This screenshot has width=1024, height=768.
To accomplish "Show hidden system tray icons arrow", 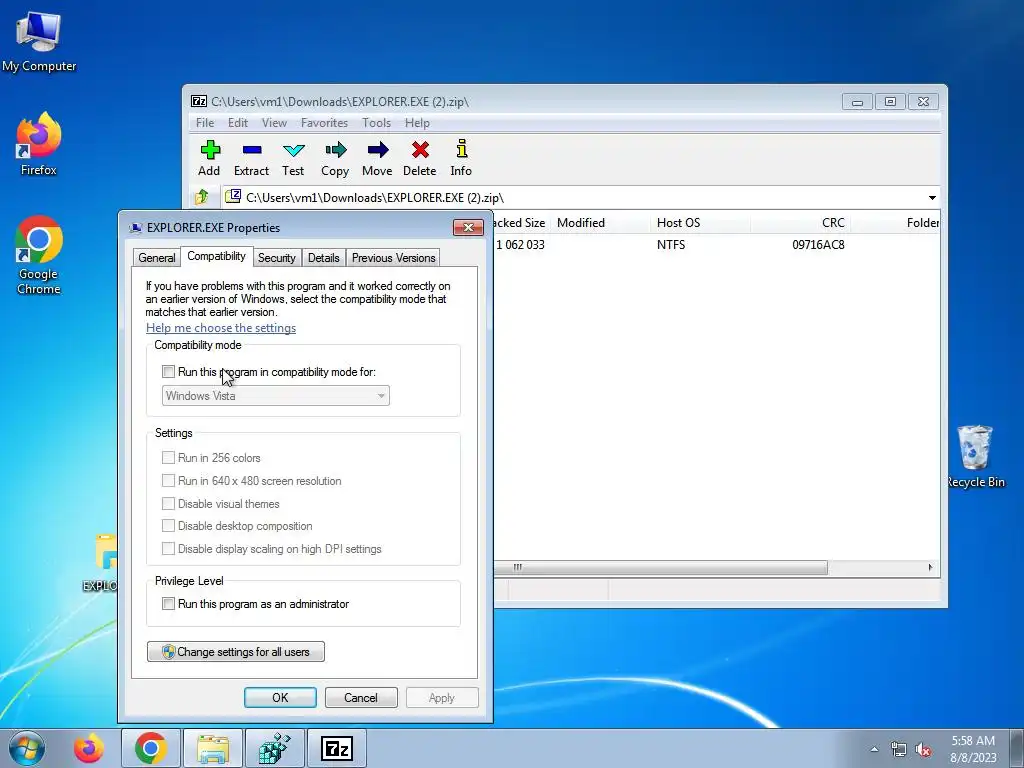I will click(874, 750).
